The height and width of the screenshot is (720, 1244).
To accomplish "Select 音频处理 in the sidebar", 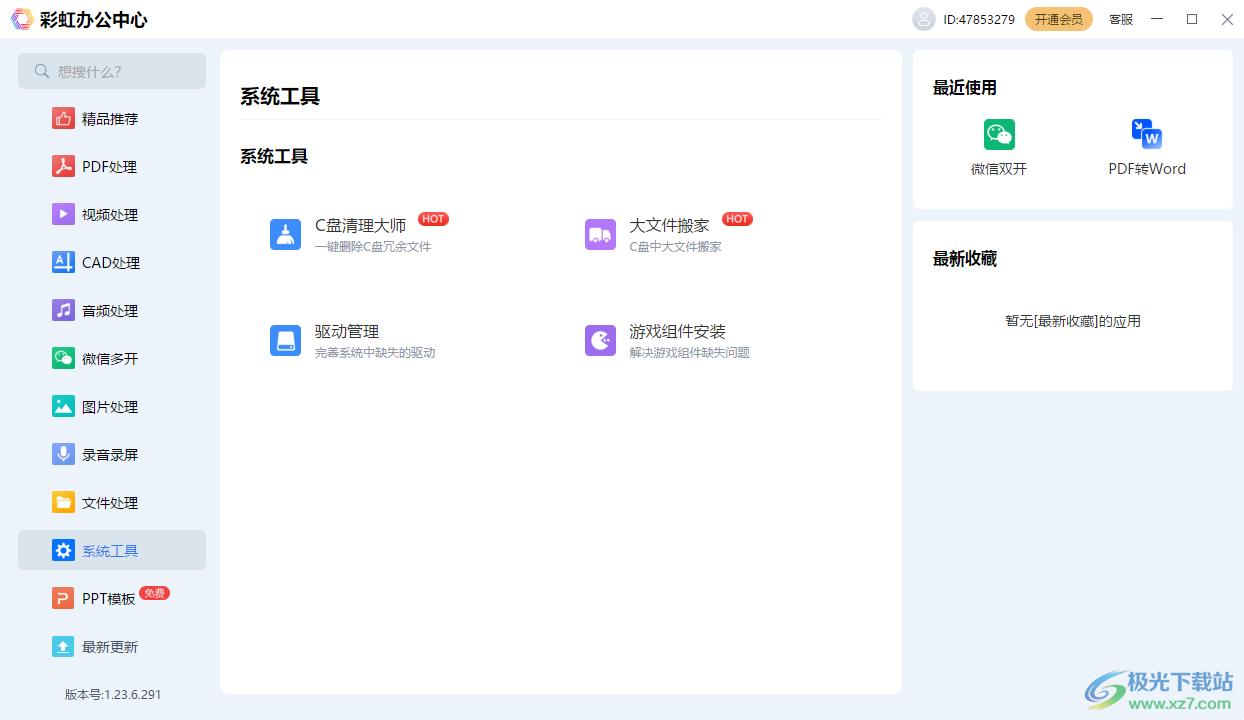I will [x=110, y=311].
